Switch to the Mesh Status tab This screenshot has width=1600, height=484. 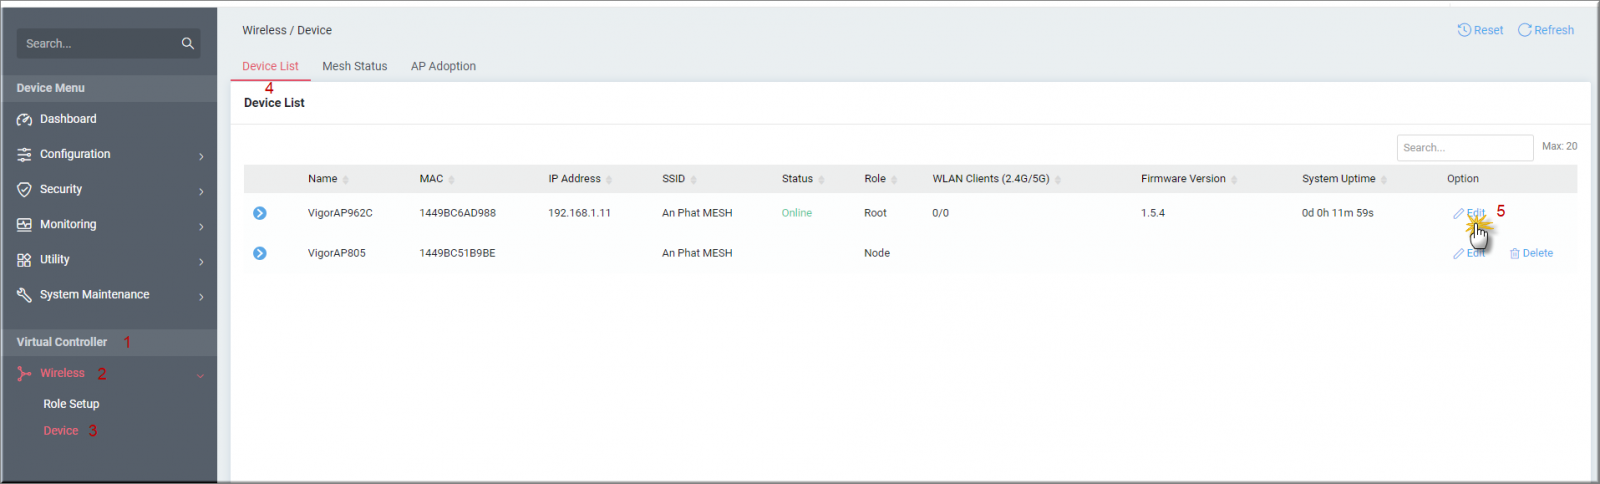coord(354,66)
